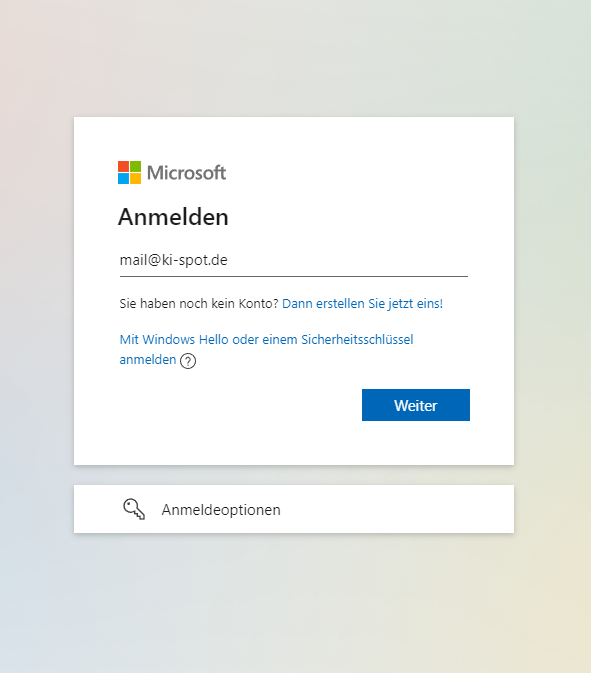Image resolution: width=591 pixels, height=673 pixels.
Task: Click the red square of the logo
Action: [x=124, y=167]
